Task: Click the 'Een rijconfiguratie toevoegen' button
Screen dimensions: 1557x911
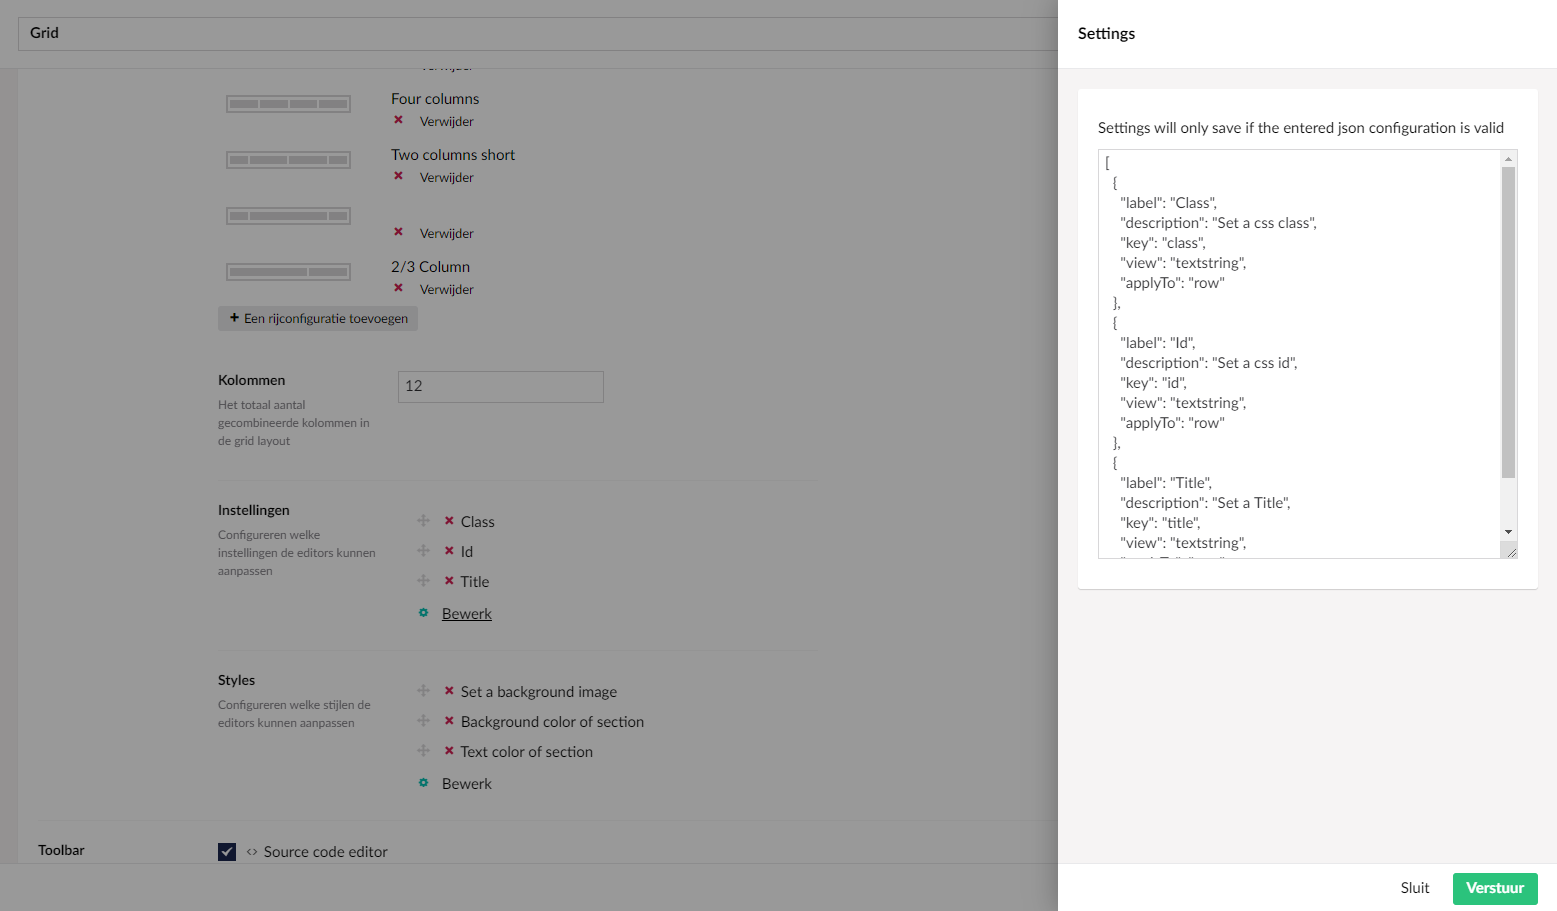Action: tap(318, 318)
